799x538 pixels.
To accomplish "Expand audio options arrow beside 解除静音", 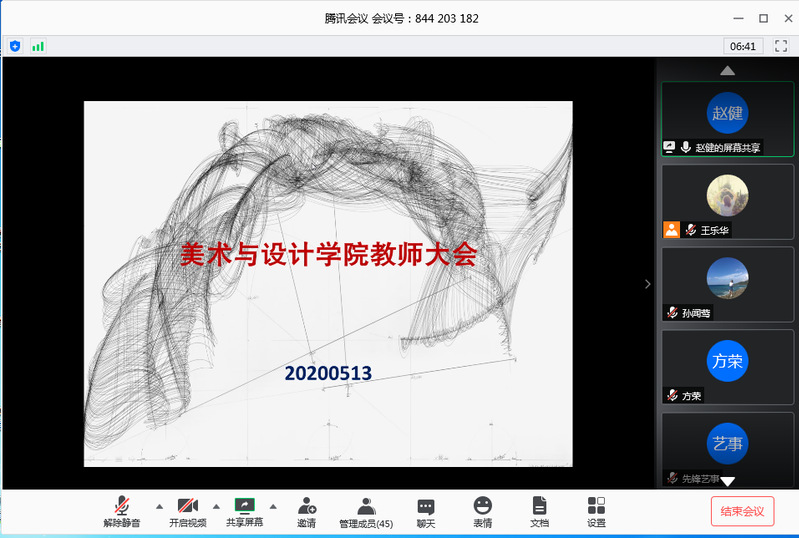I will tap(158, 505).
